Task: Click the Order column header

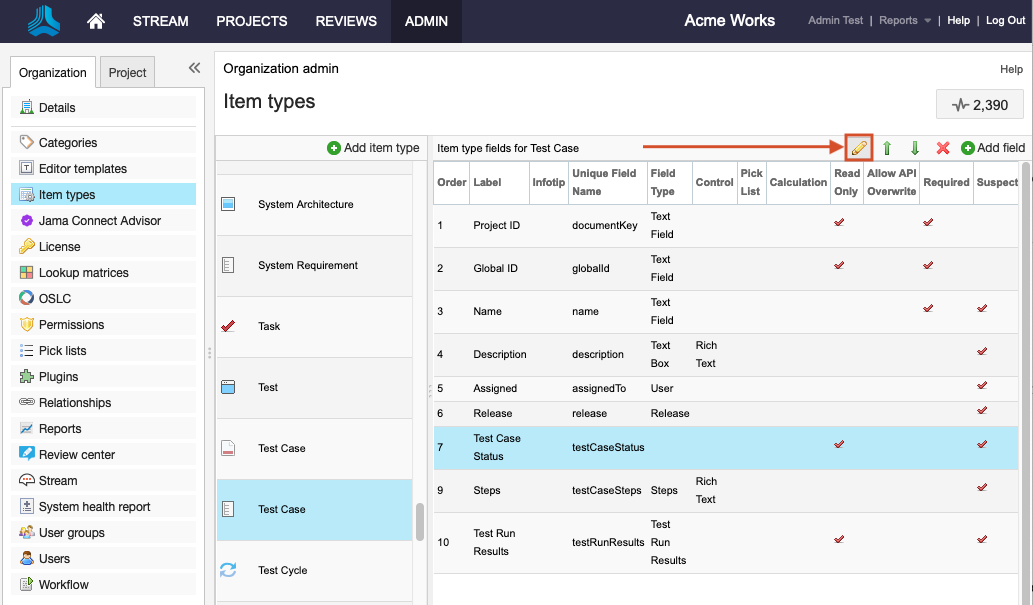Action: [451, 183]
